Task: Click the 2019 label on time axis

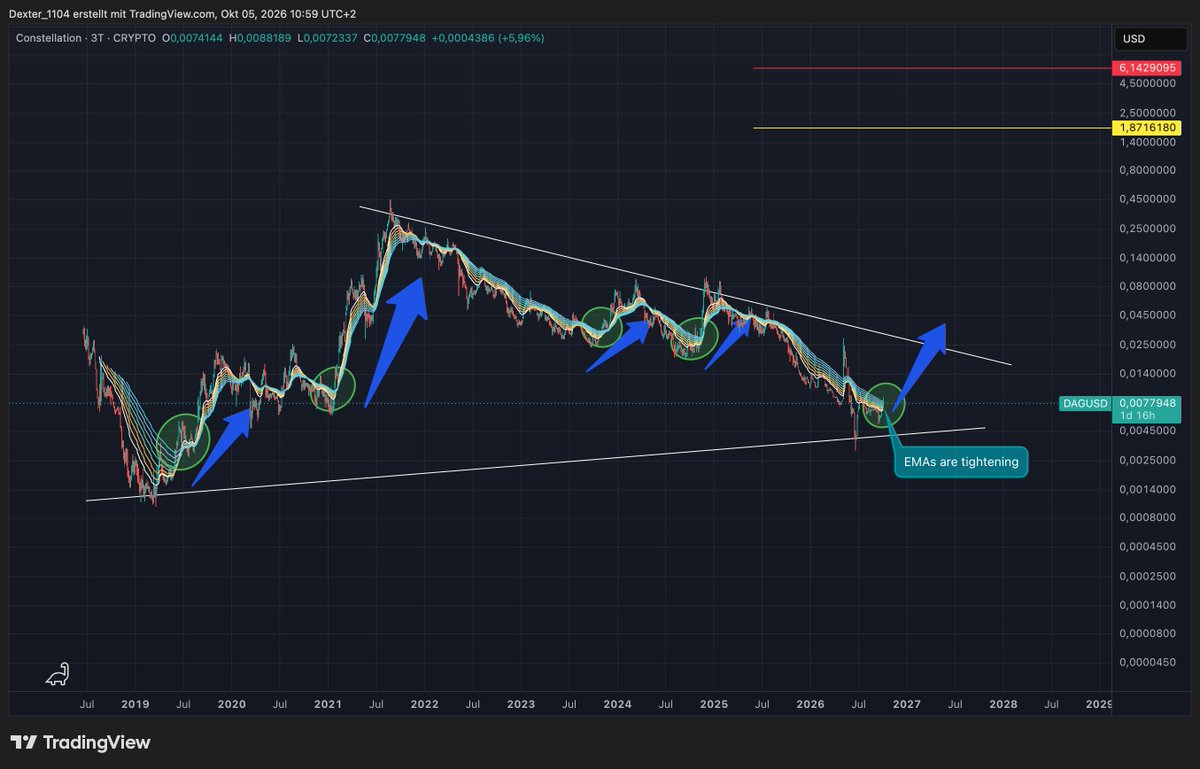Action: coord(135,704)
